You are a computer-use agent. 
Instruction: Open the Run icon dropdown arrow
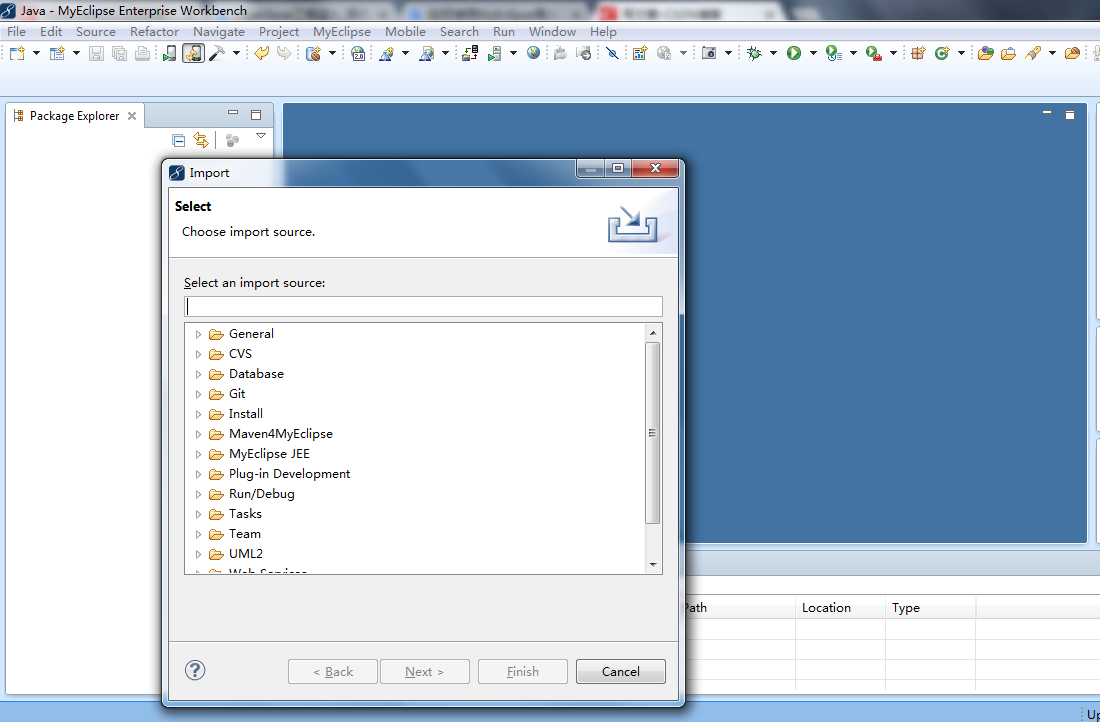[x=813, y=53]
